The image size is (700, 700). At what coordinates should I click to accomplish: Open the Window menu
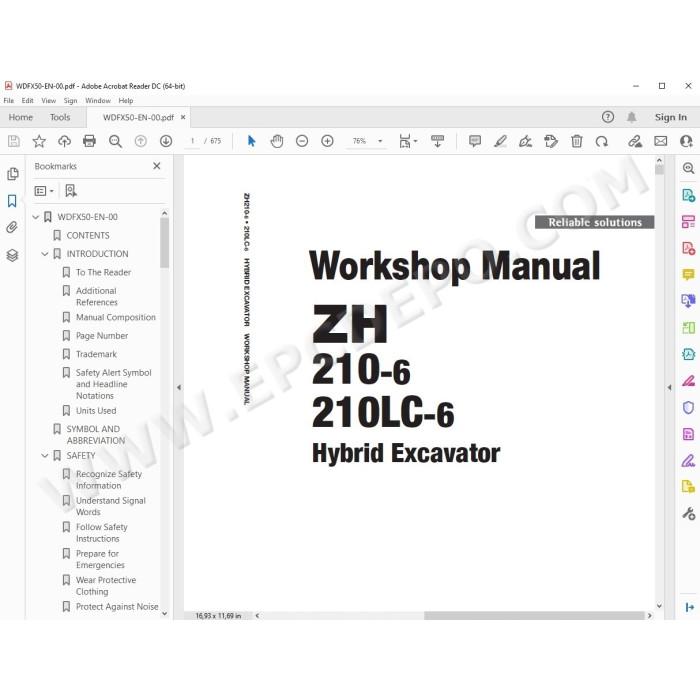[98, 101]
